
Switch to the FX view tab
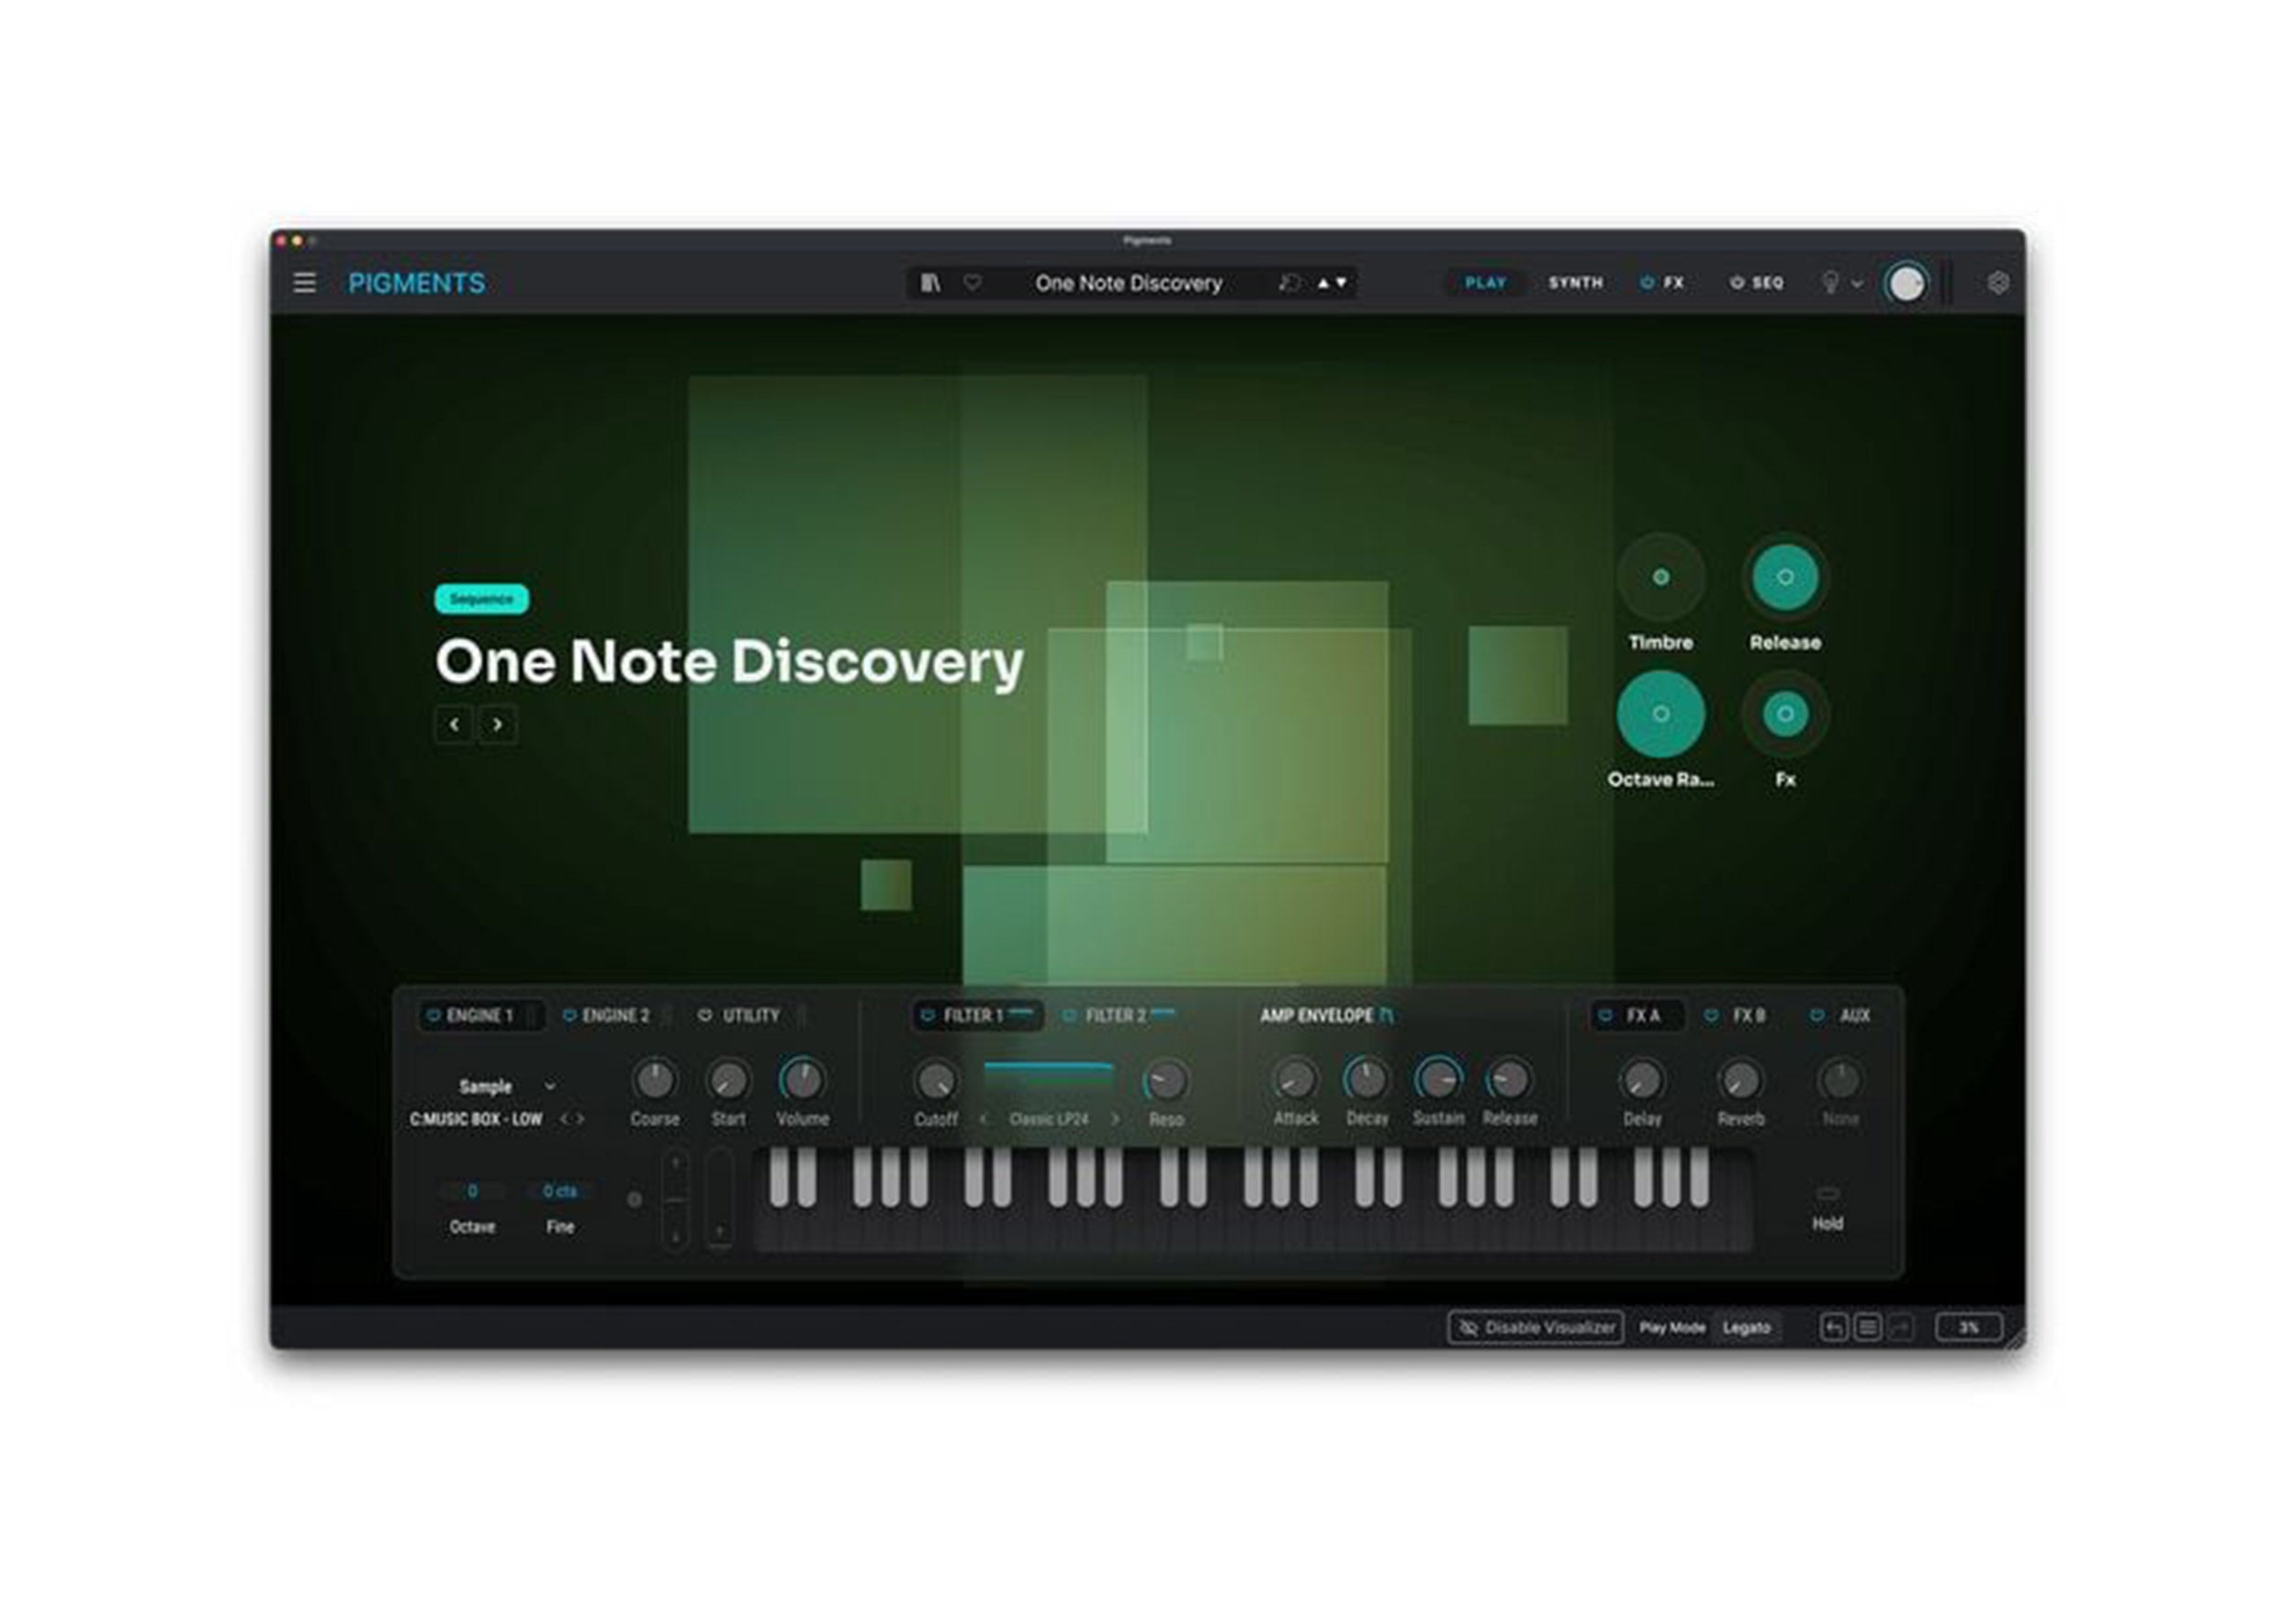[1673, 283]
